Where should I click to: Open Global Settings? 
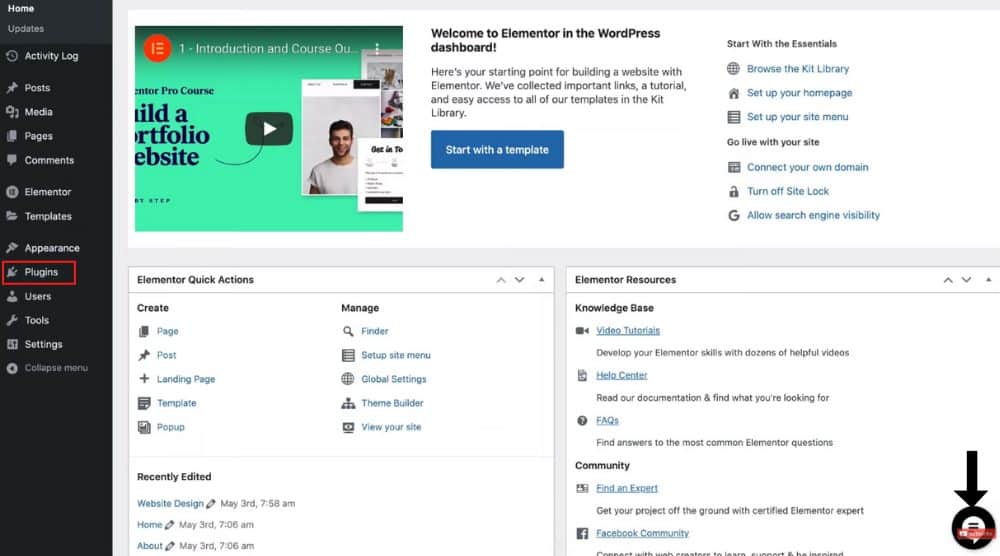(393, 379)
